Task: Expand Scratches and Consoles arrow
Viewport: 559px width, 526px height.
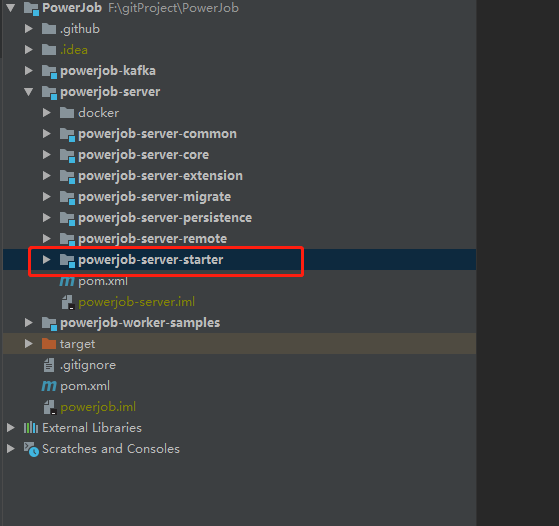Action: tap(11, 449)
